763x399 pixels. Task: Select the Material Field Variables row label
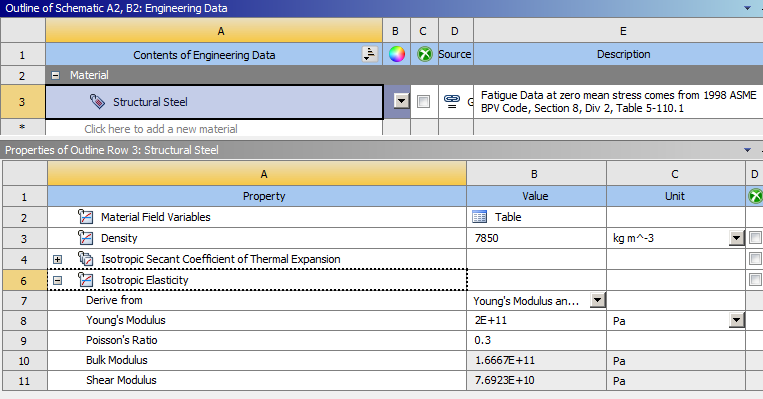pyautogui.click(x=156, y=217)
